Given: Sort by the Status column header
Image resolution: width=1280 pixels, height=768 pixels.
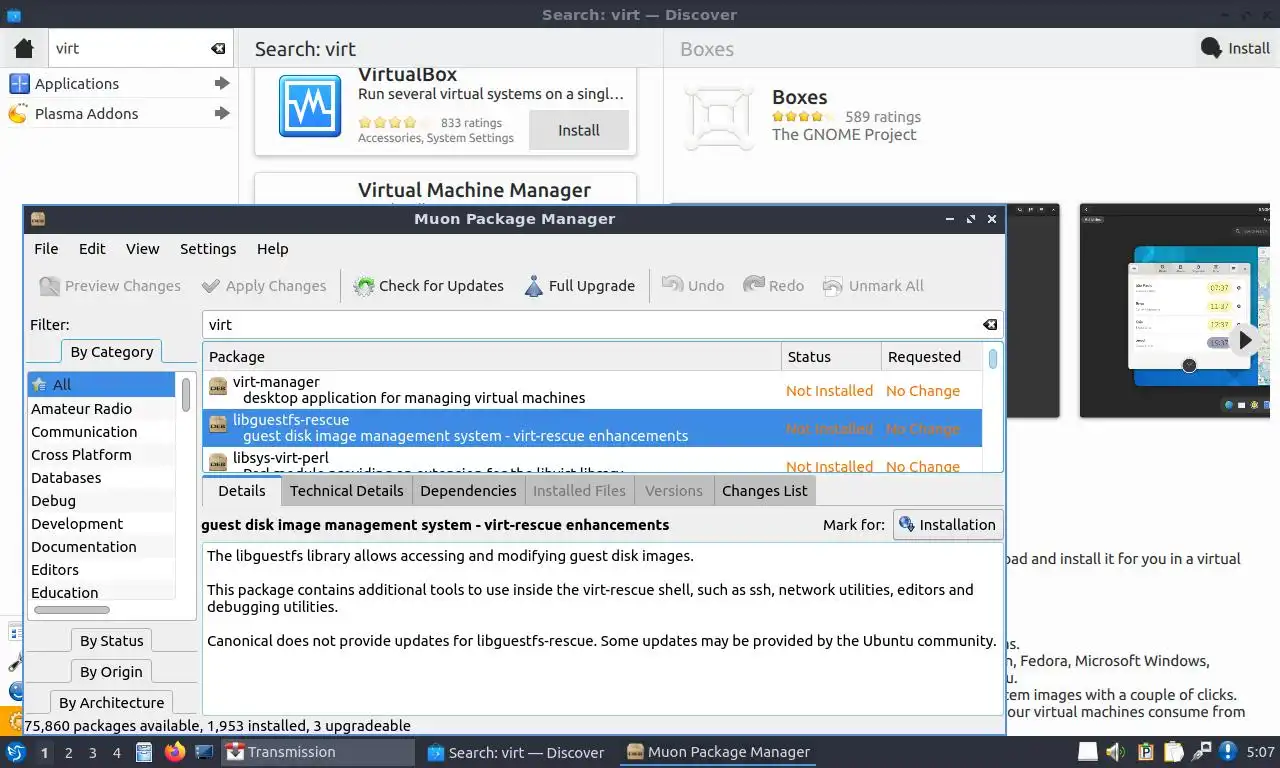Looking at the screenshot, I should [x=831, y=357].
